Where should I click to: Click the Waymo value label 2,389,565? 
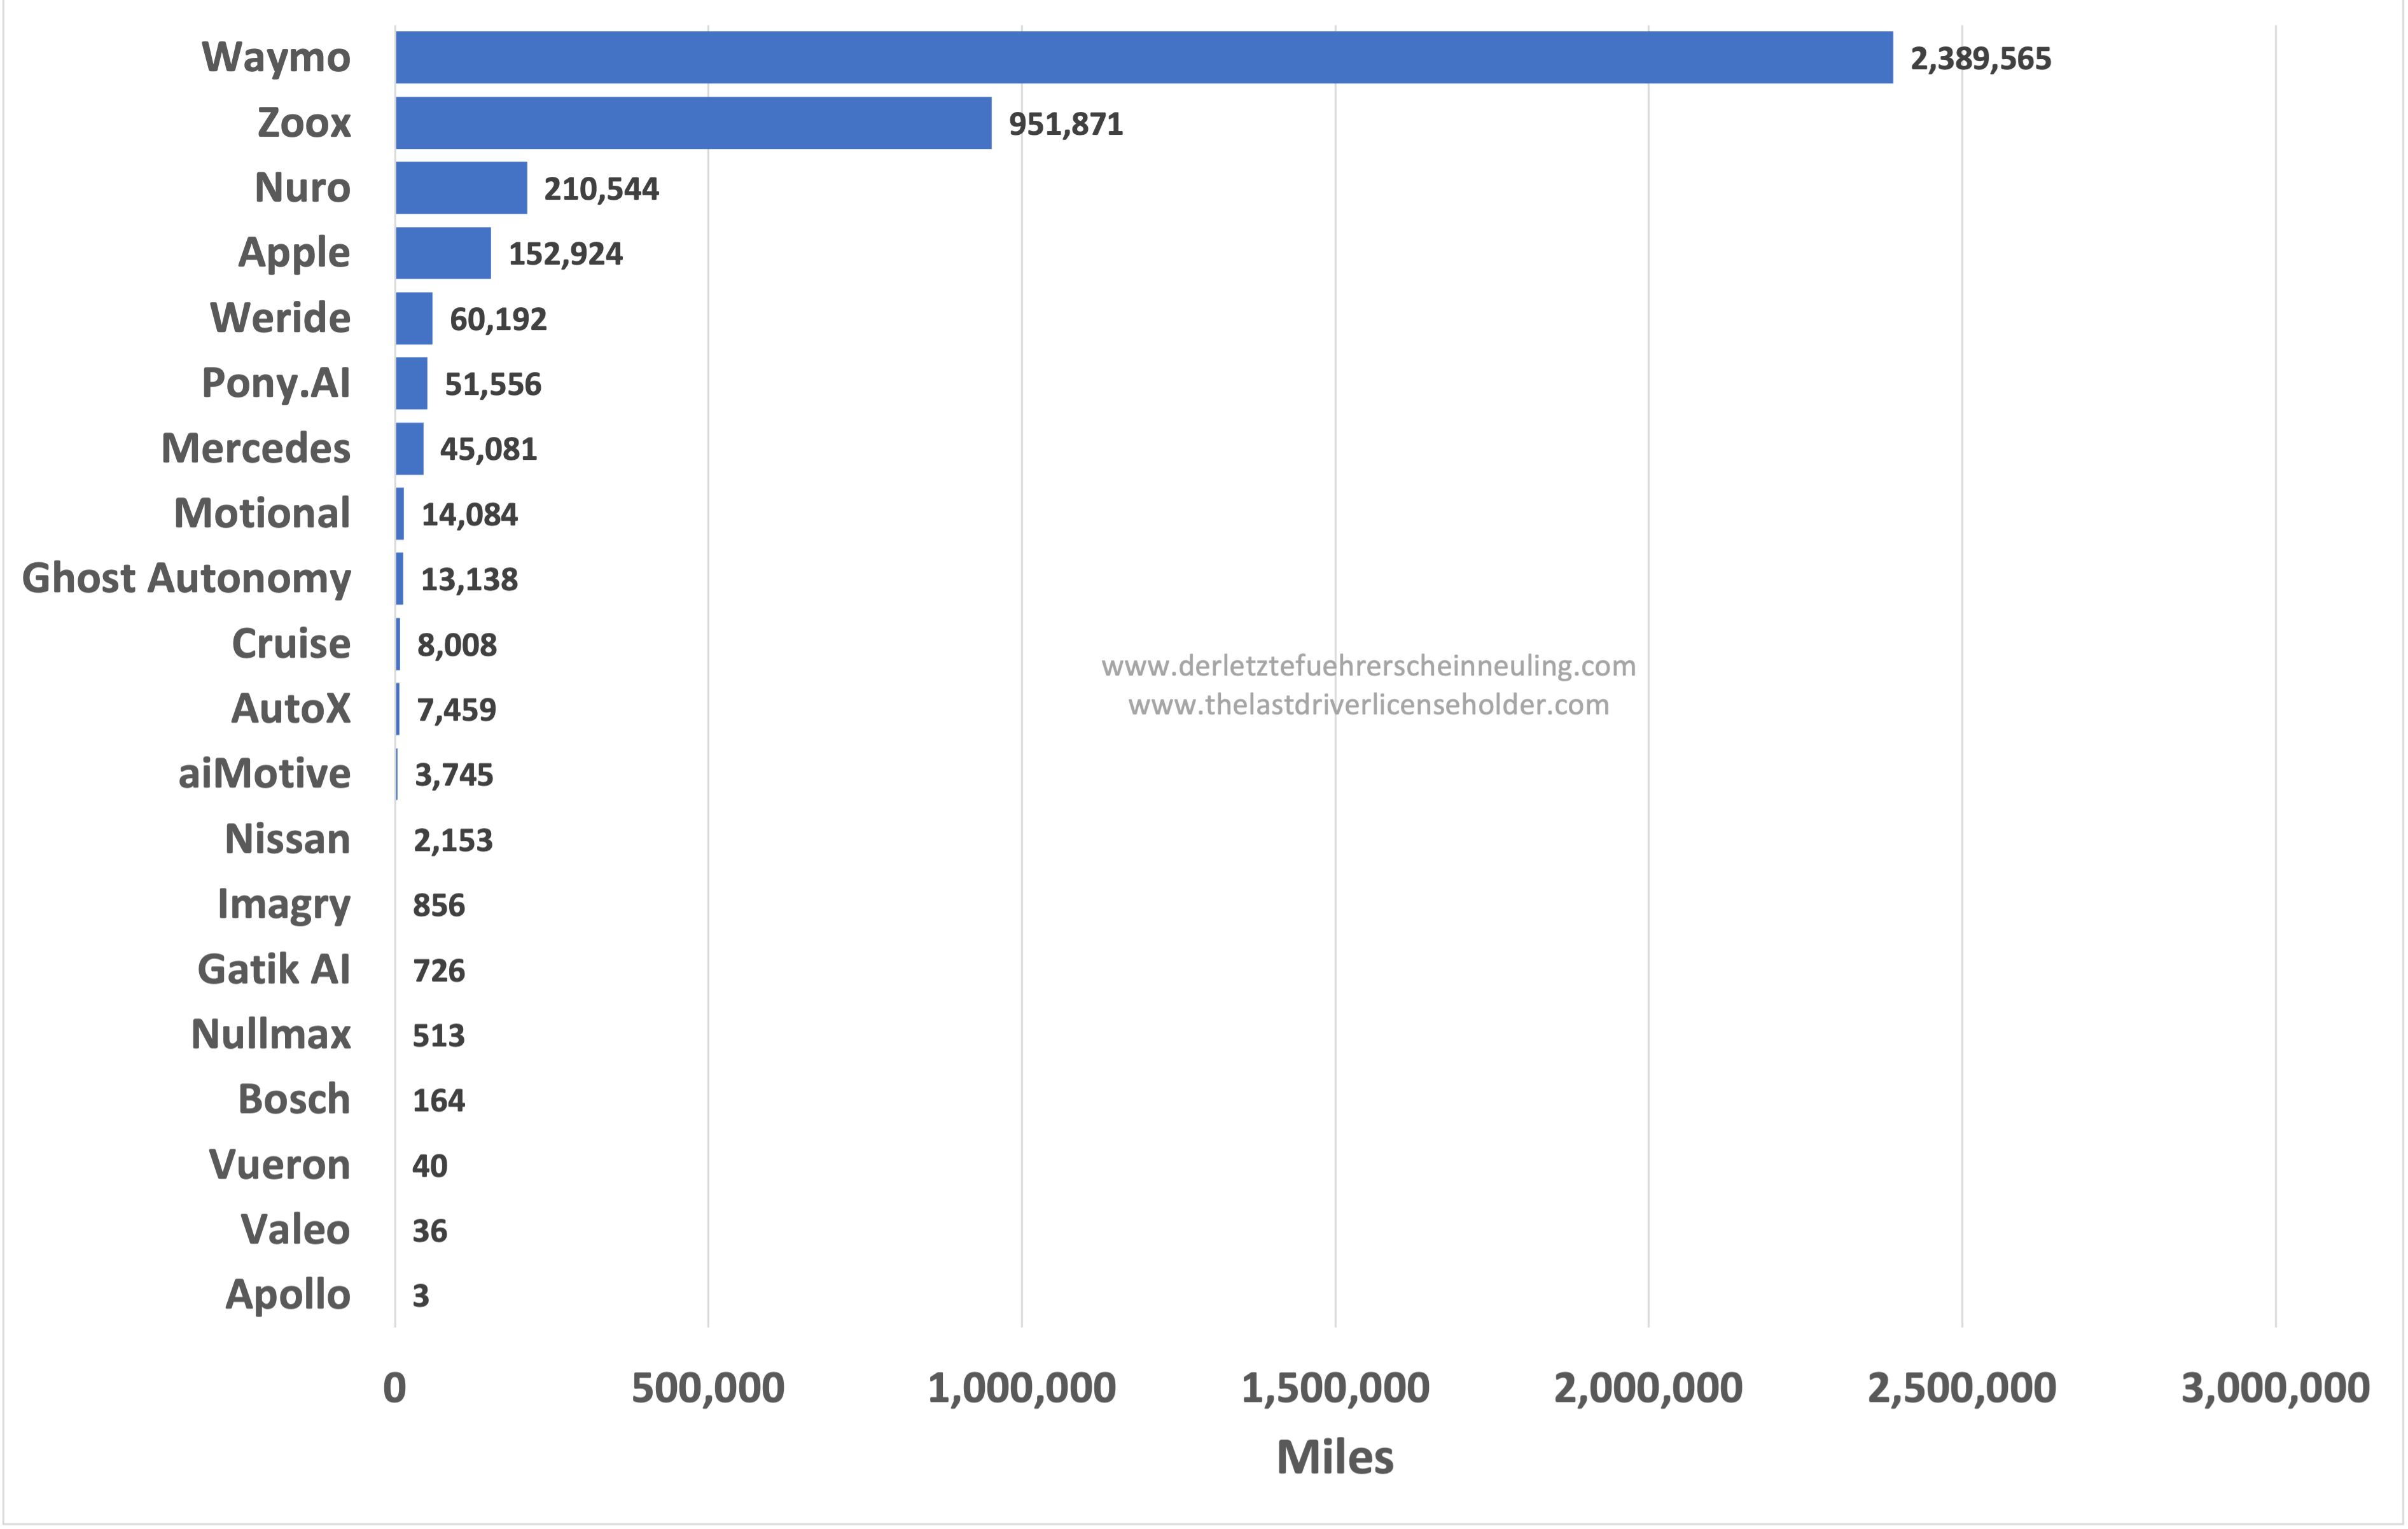[x=1980, y=59]
